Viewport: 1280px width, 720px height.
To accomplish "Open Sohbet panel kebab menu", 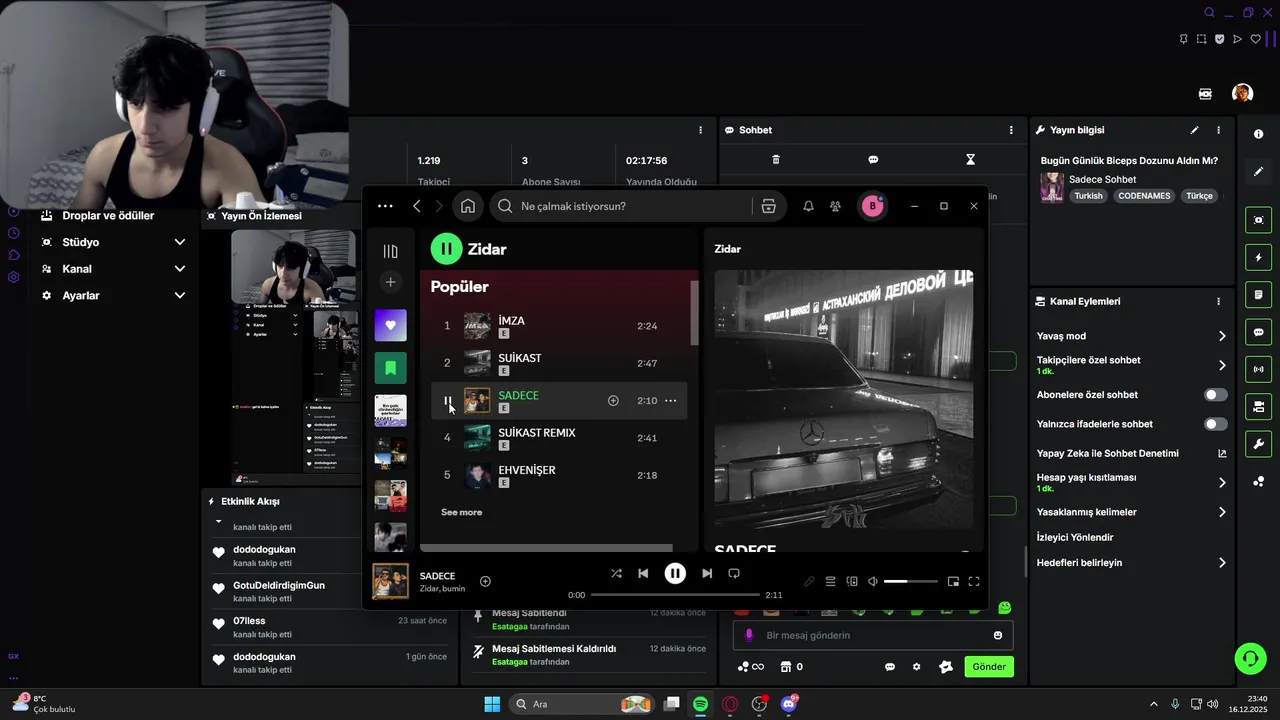I will 1011,130.
